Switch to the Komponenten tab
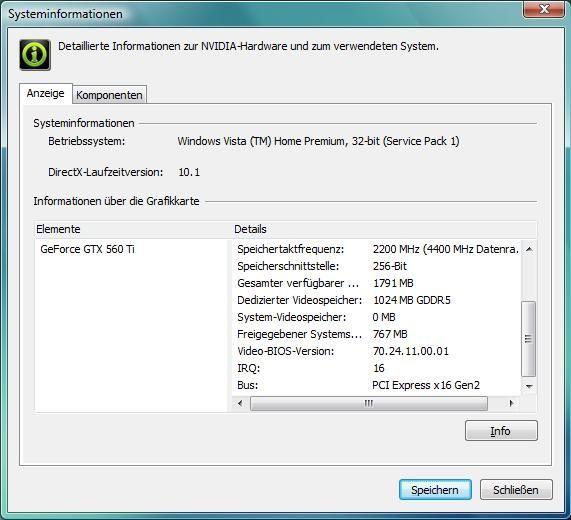 click(109, 95)
